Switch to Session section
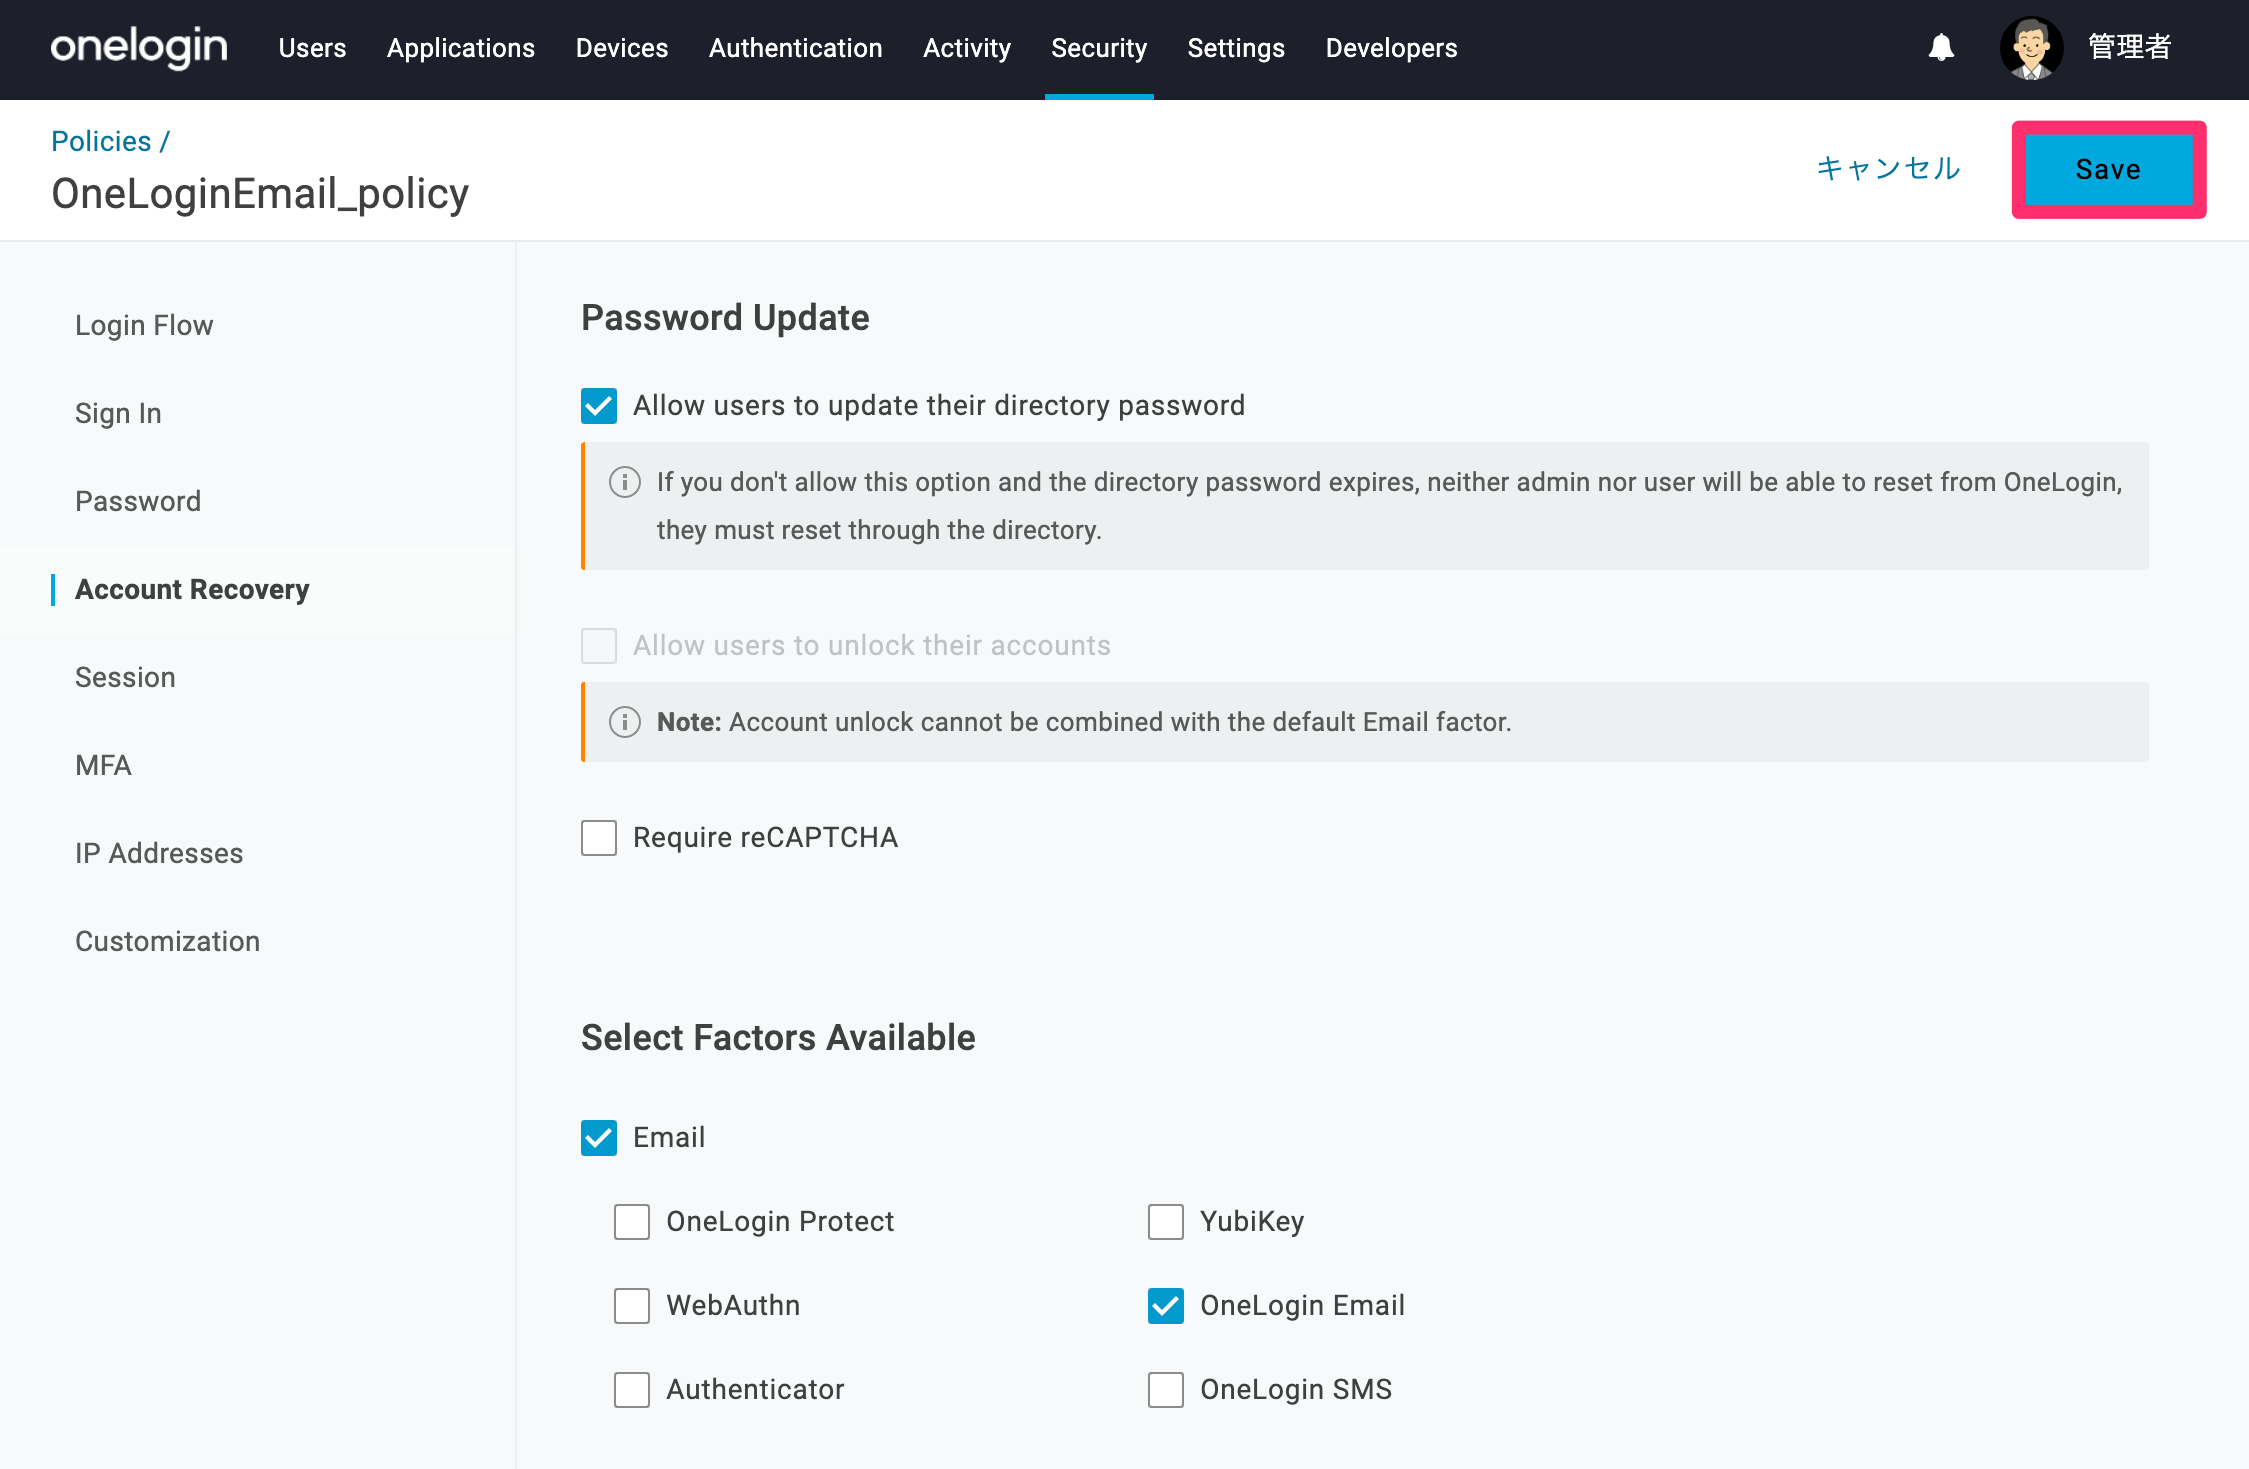 point(125,677)
